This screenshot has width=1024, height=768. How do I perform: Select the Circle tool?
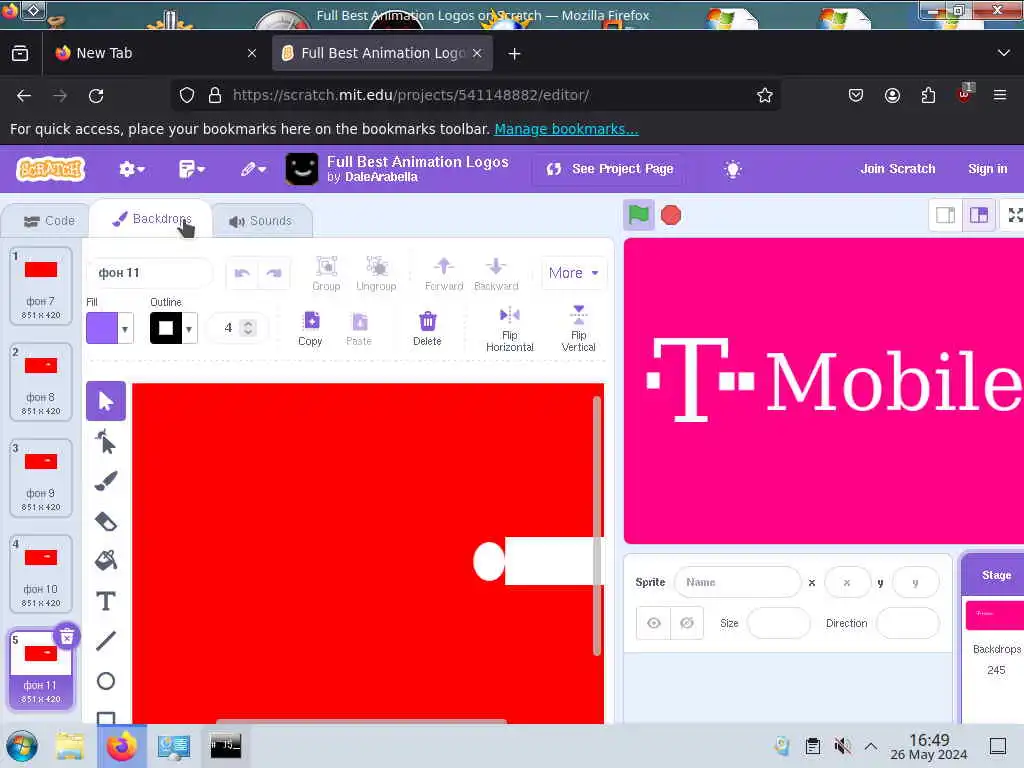(x=106, y=681)
